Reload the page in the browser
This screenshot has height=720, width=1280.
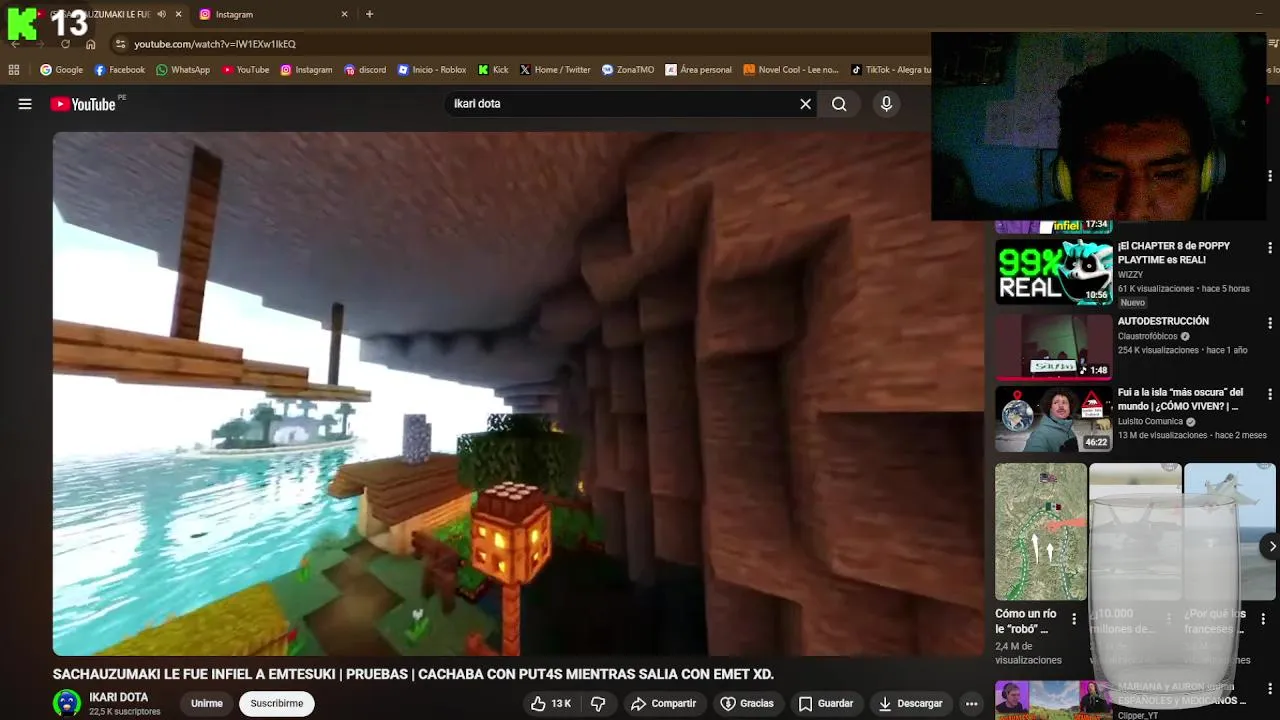(x=66, y=44)
